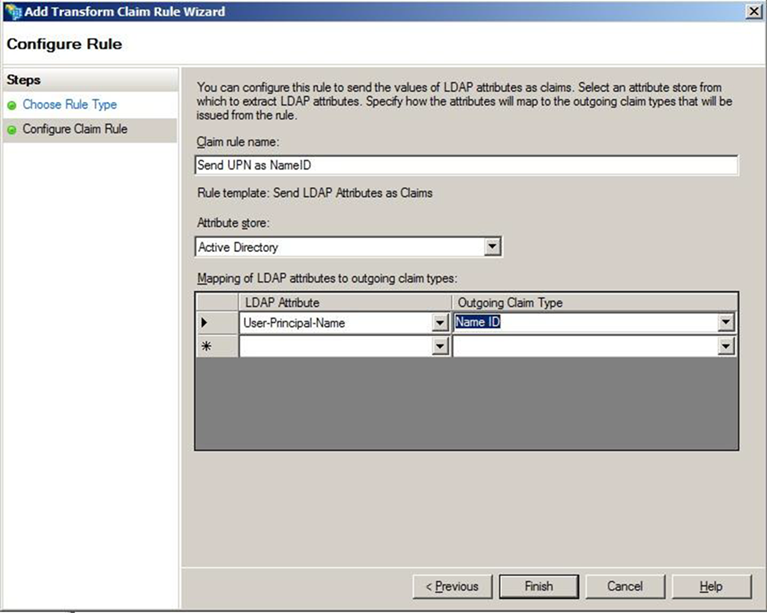The width and height of the screenshot is (767, 613).
Task: Click the green bullet beside Configure Claim Rule
Action: point(12,130)
